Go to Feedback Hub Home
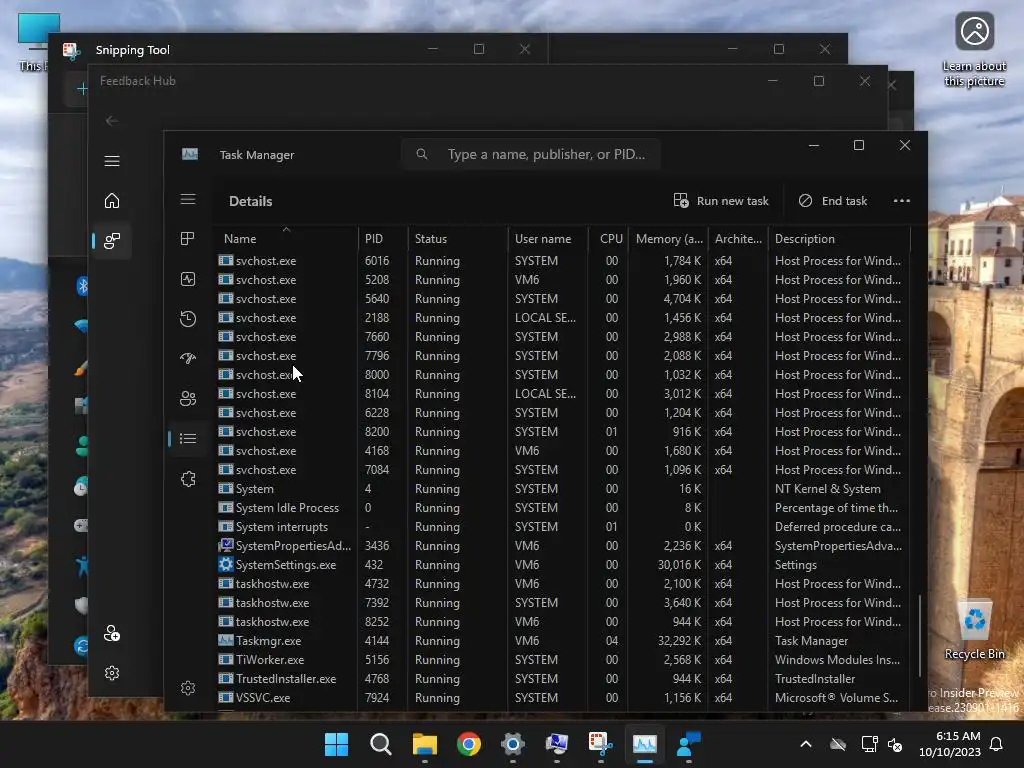The image size is (1024, 768). coord(112,200)
